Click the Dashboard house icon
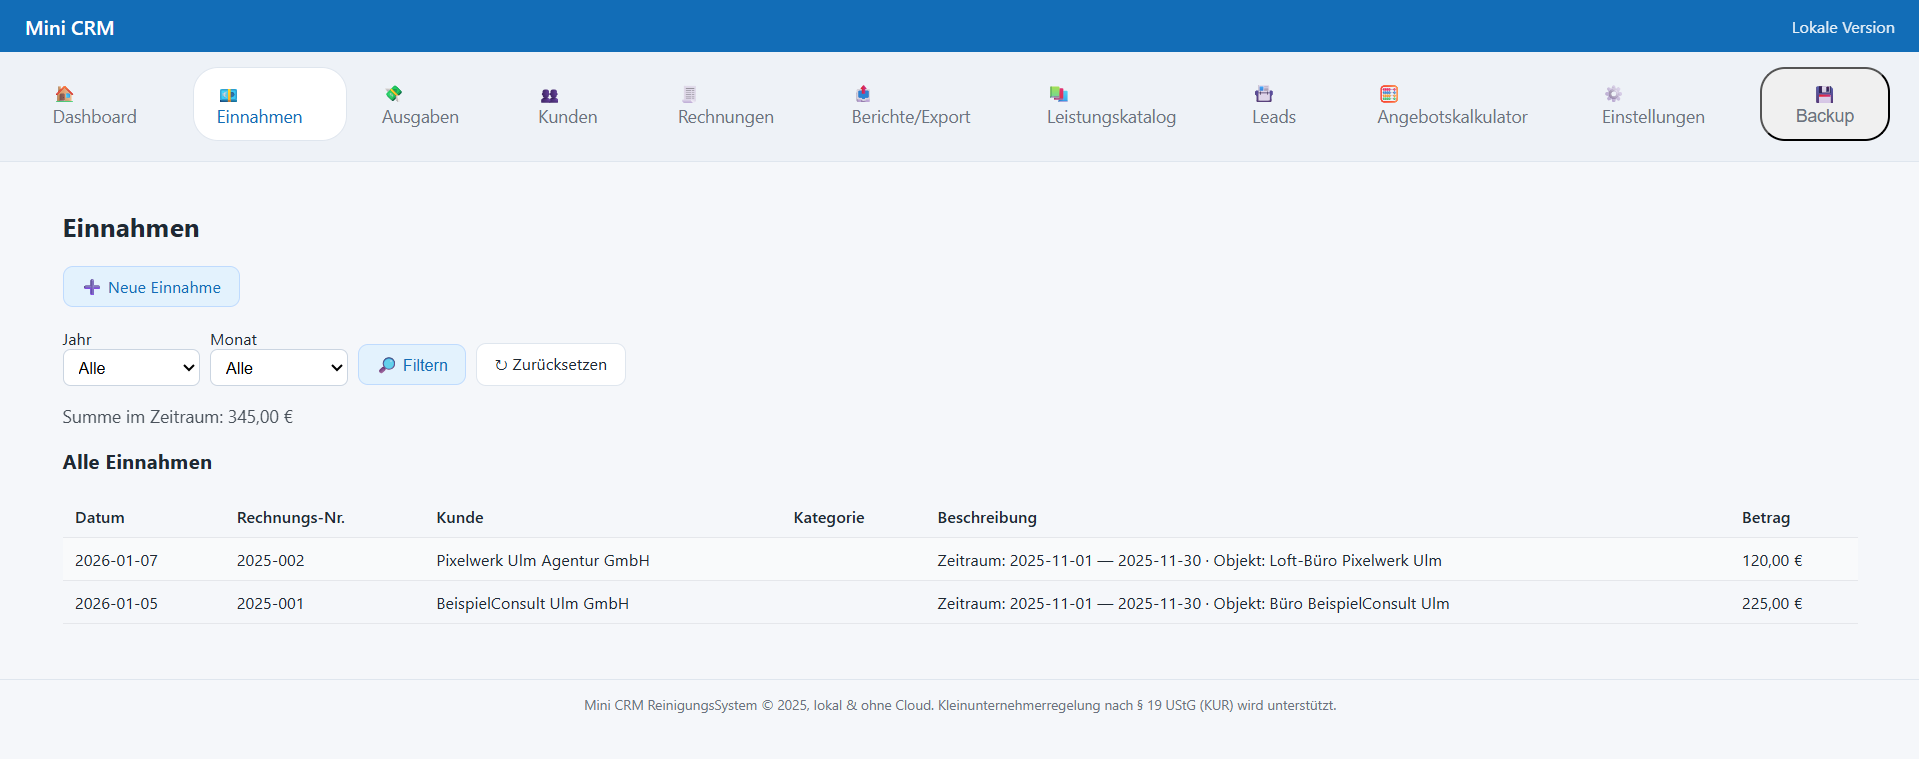The image size is (1919, 759). point(64,94)
